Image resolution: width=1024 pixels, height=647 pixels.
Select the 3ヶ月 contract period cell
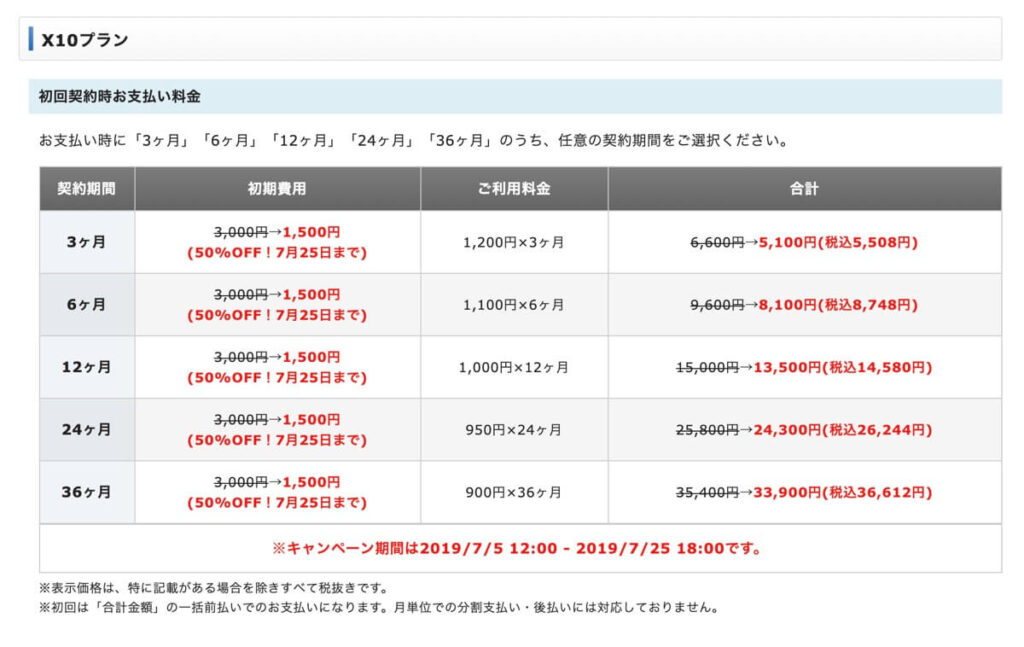coord(87,242)
